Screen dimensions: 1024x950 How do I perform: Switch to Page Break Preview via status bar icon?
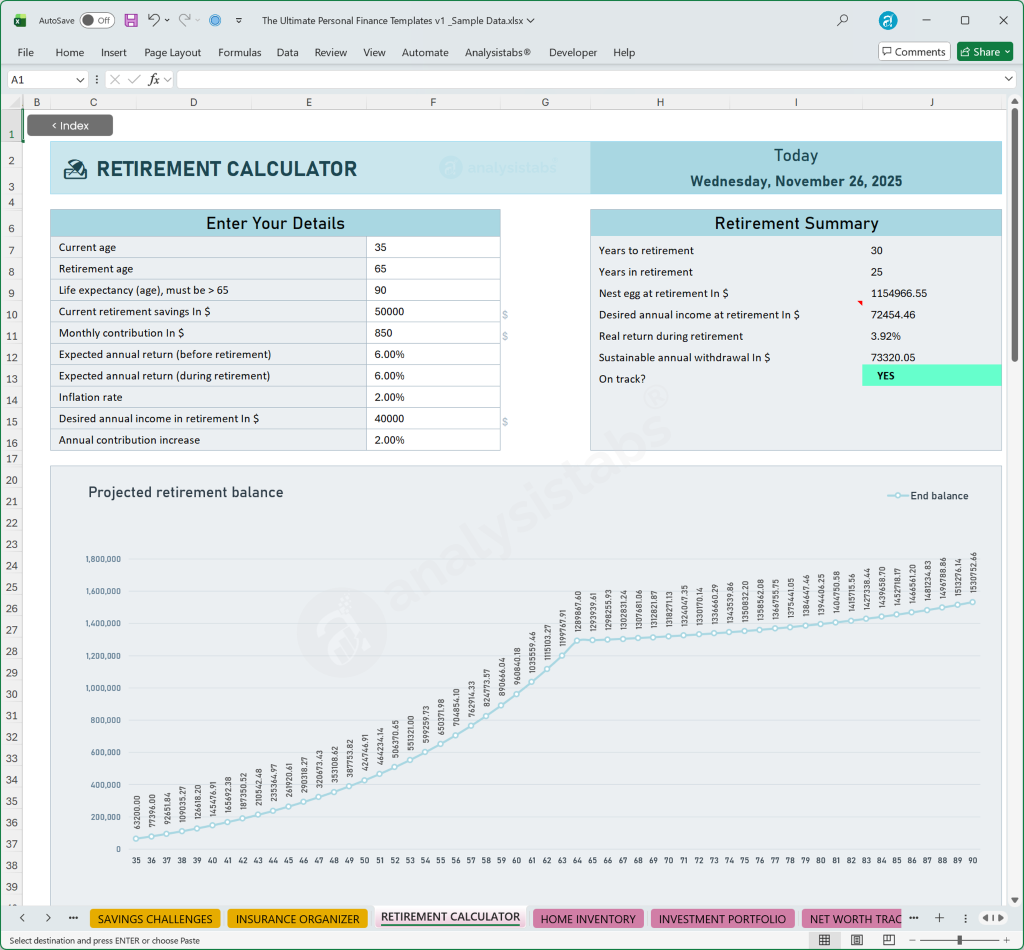pyautogui.click(x=887, y=939)
